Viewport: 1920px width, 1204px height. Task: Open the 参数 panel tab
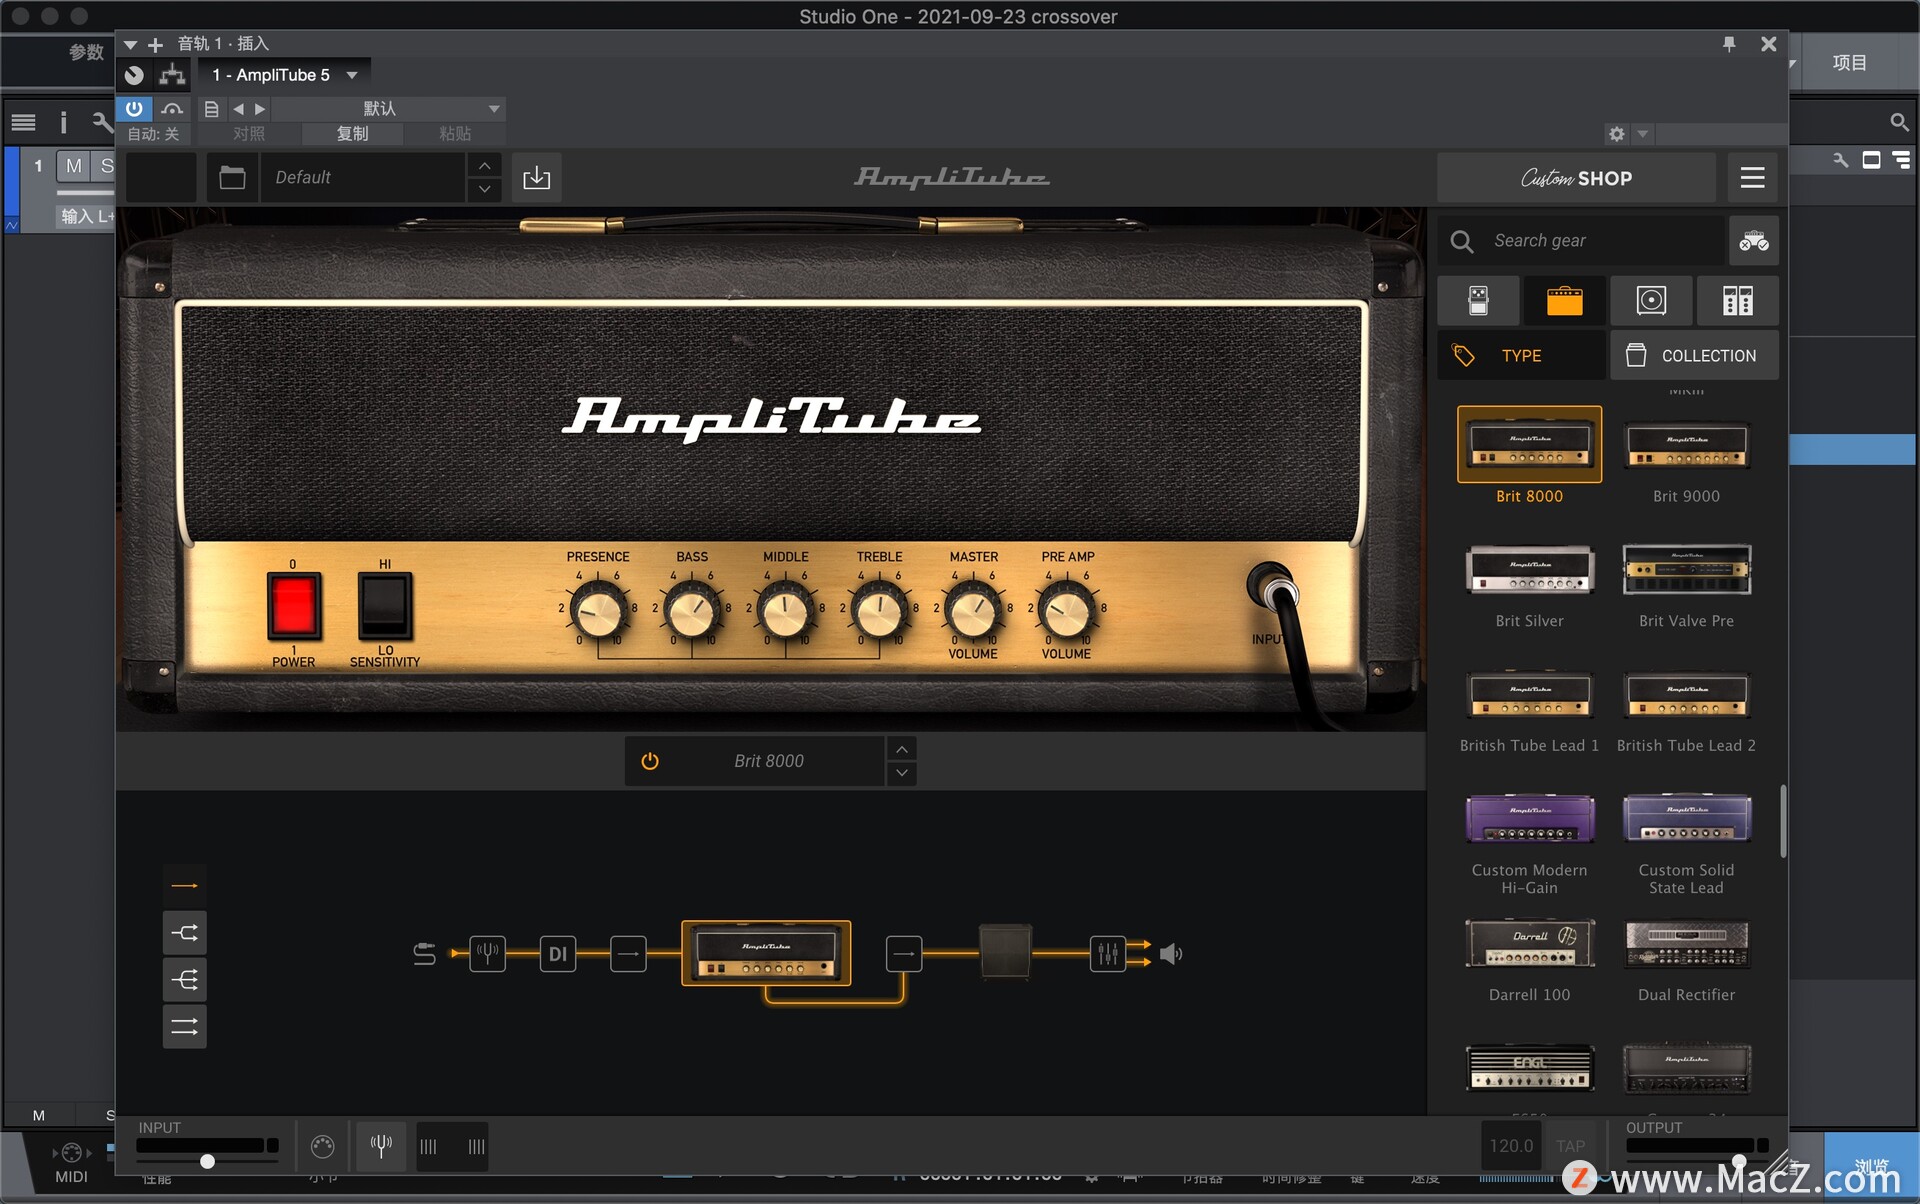86,52
